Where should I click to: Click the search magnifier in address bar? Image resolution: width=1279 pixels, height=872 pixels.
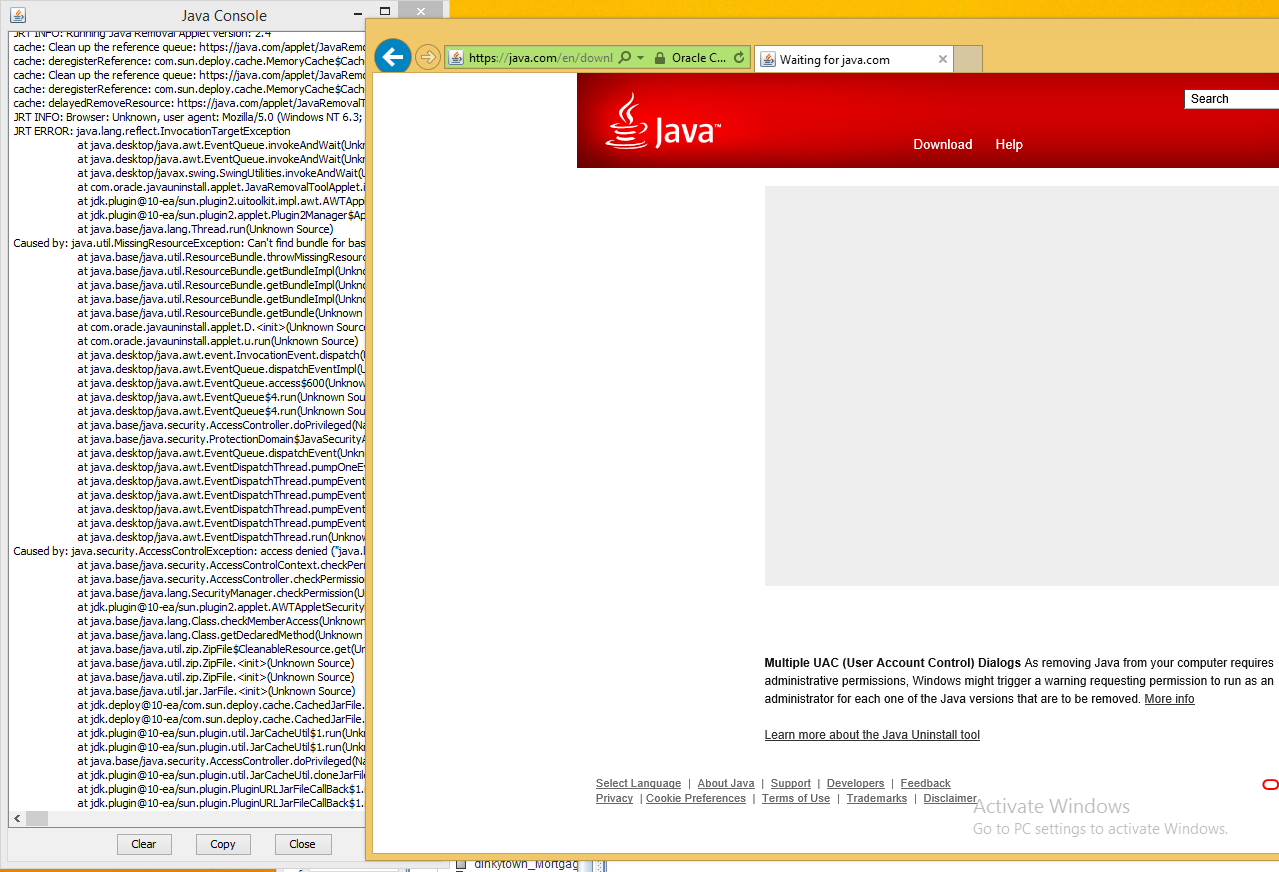[x=625, y=58]
